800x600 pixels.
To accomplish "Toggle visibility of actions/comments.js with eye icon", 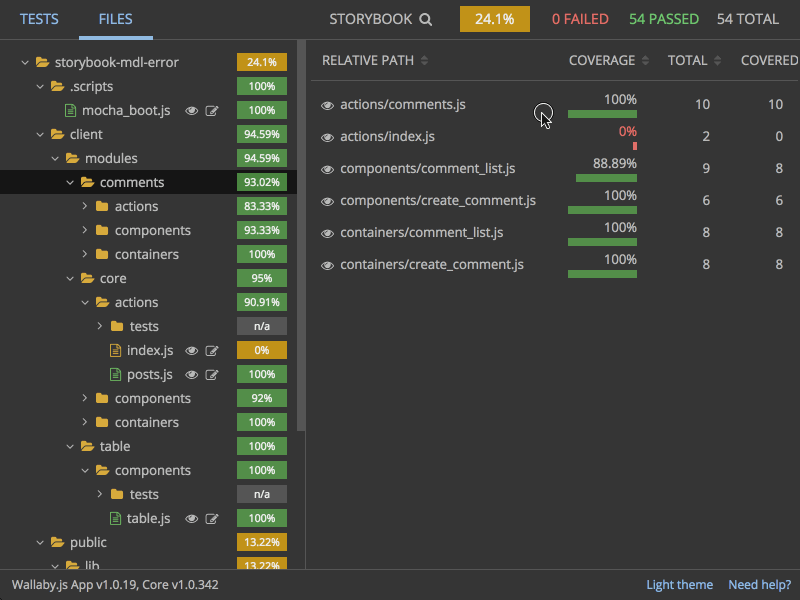I will coord(327,104).
